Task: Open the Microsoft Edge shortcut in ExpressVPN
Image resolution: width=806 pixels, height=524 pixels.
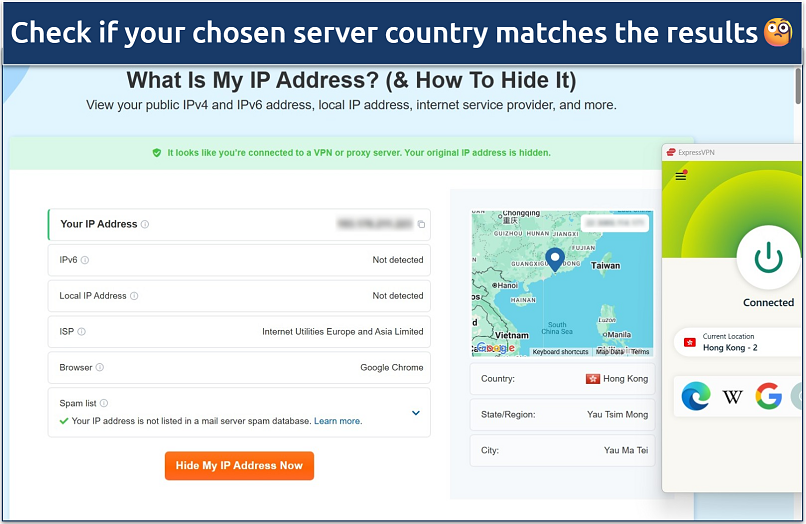Action: coord(696,397)
